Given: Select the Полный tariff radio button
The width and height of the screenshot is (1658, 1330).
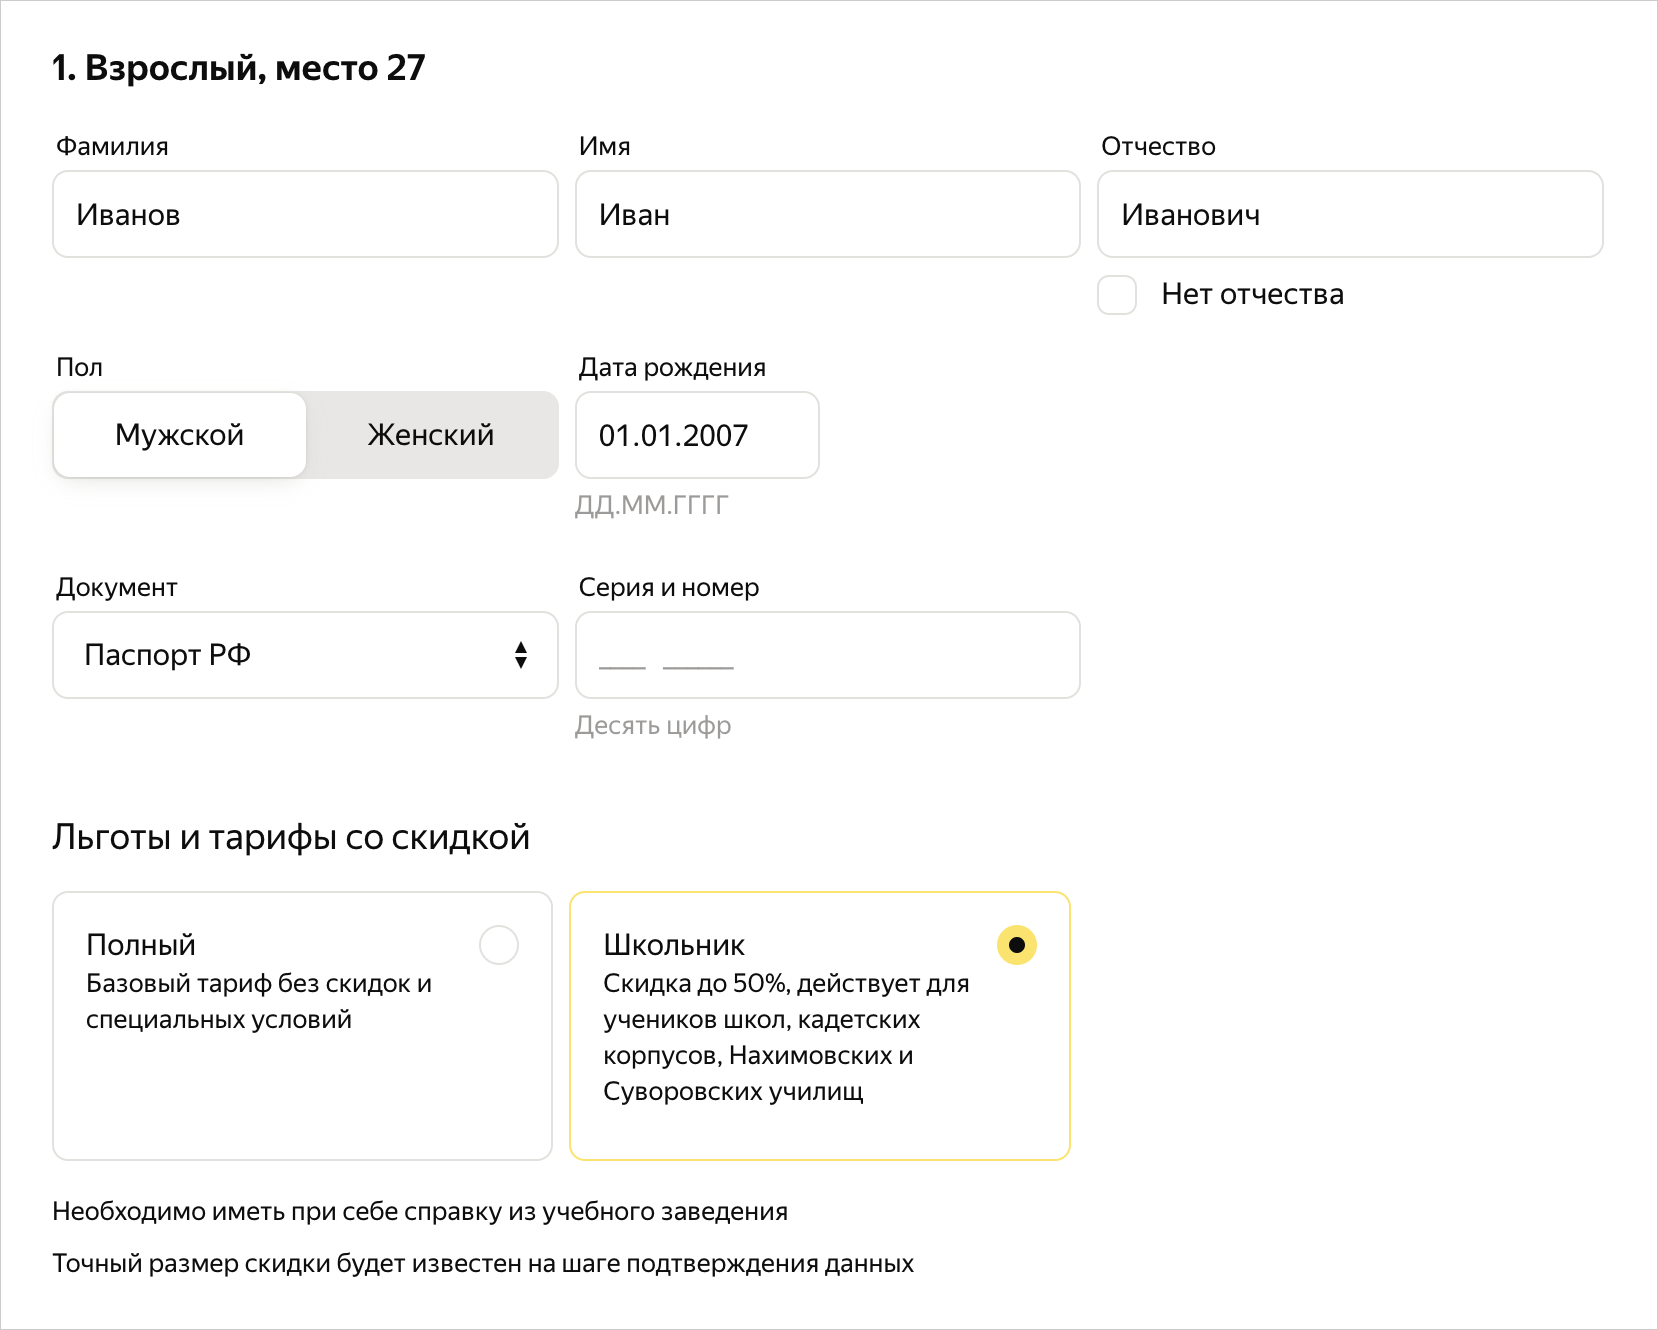Looking at the screenshot, I should pyautogui.click(x=499, y=945).
